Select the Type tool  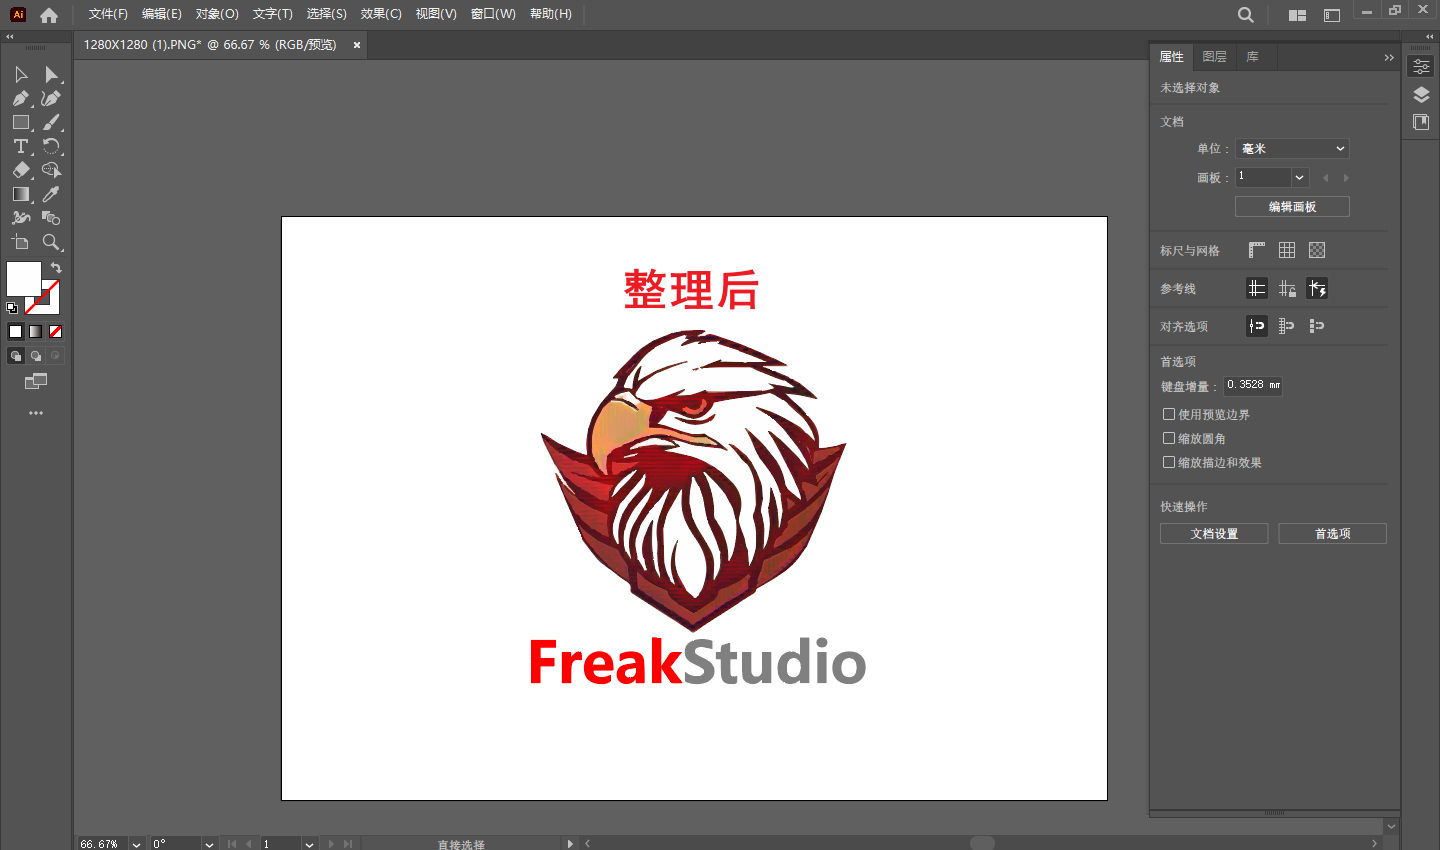tap(21, 147)
